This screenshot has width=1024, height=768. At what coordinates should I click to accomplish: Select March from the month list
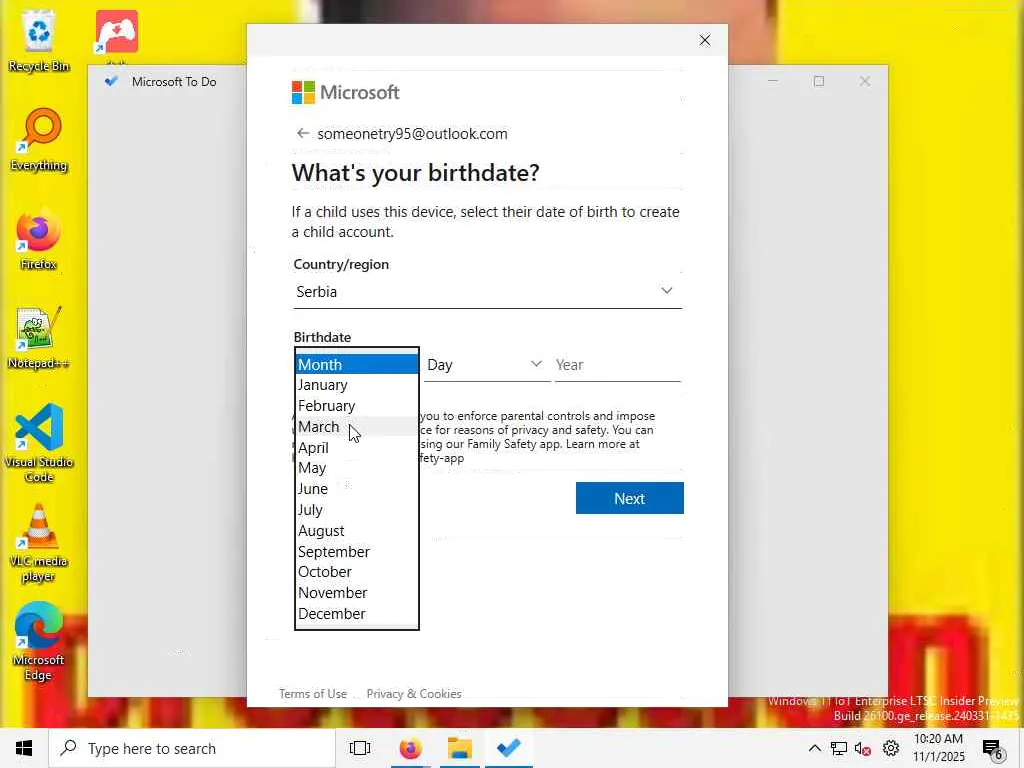pyautogui.click(x=357, y=427)
